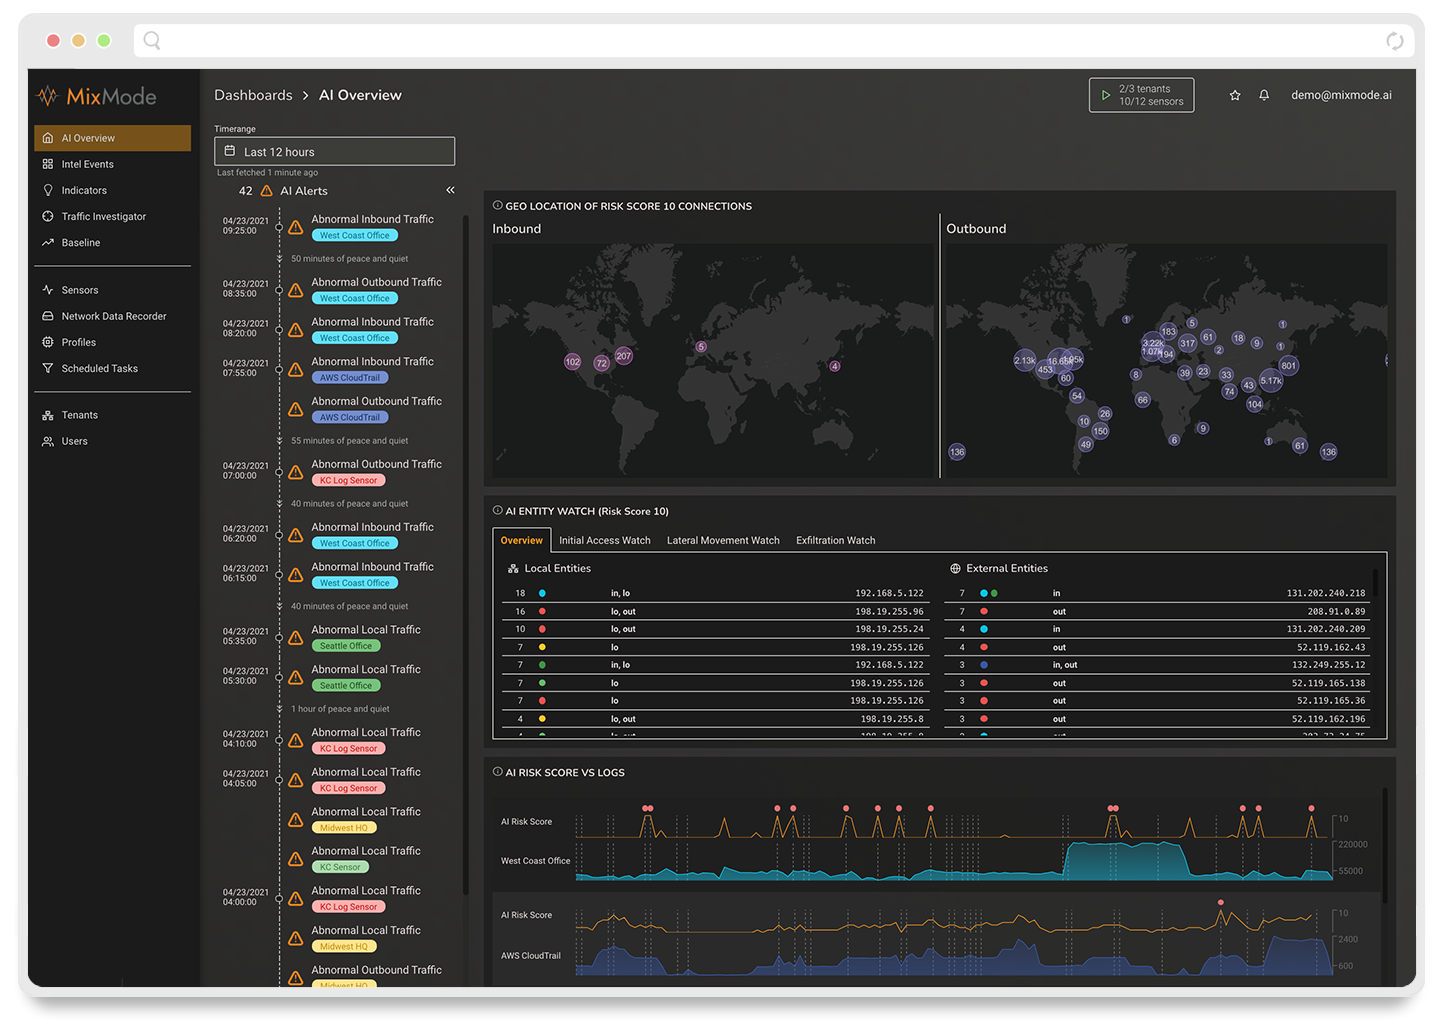
Task: Click Seattle Office tag at 05:35:00
Action: click(x=346, y=646)
